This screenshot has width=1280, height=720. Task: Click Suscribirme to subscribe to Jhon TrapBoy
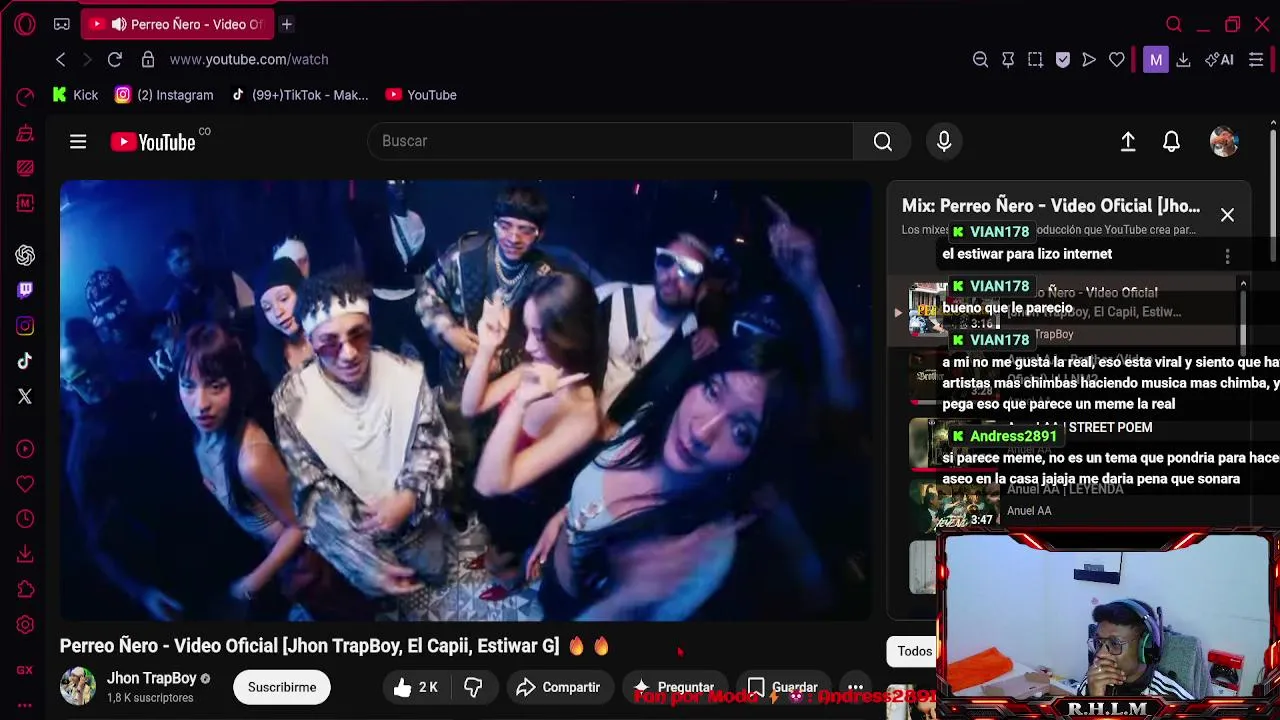point(282,687)
